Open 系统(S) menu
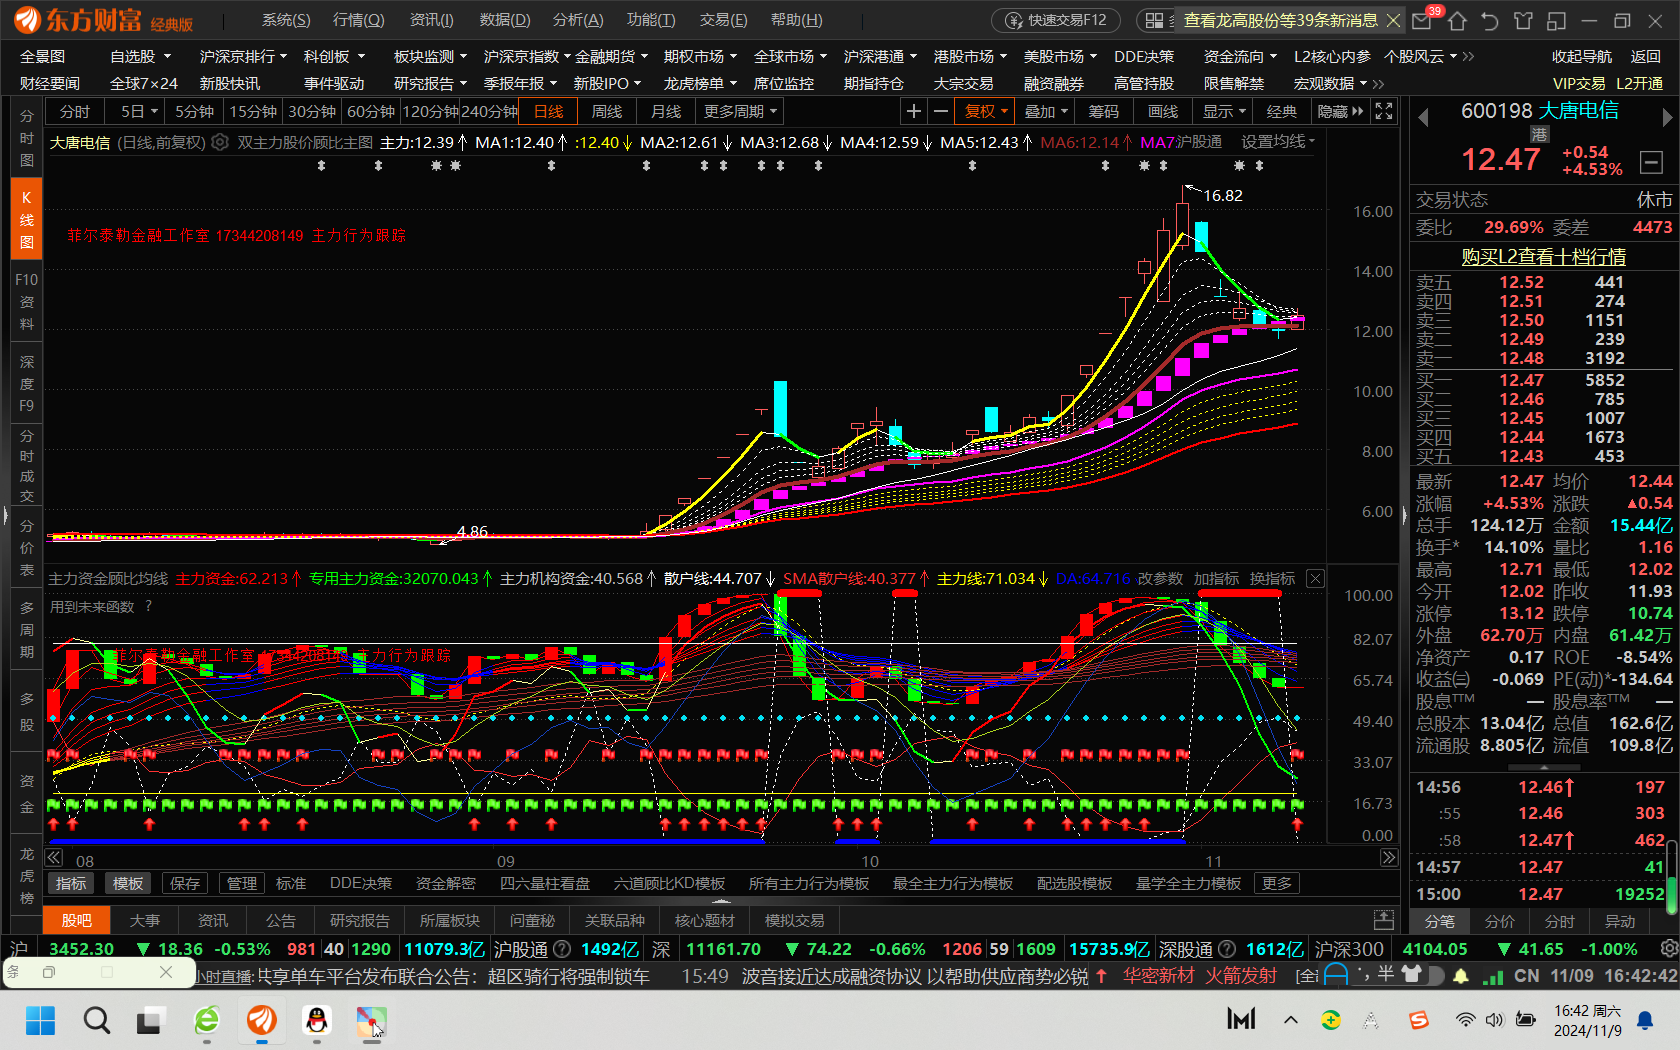The width and height of the screenshot is (1680, 1050). (286, 20)
